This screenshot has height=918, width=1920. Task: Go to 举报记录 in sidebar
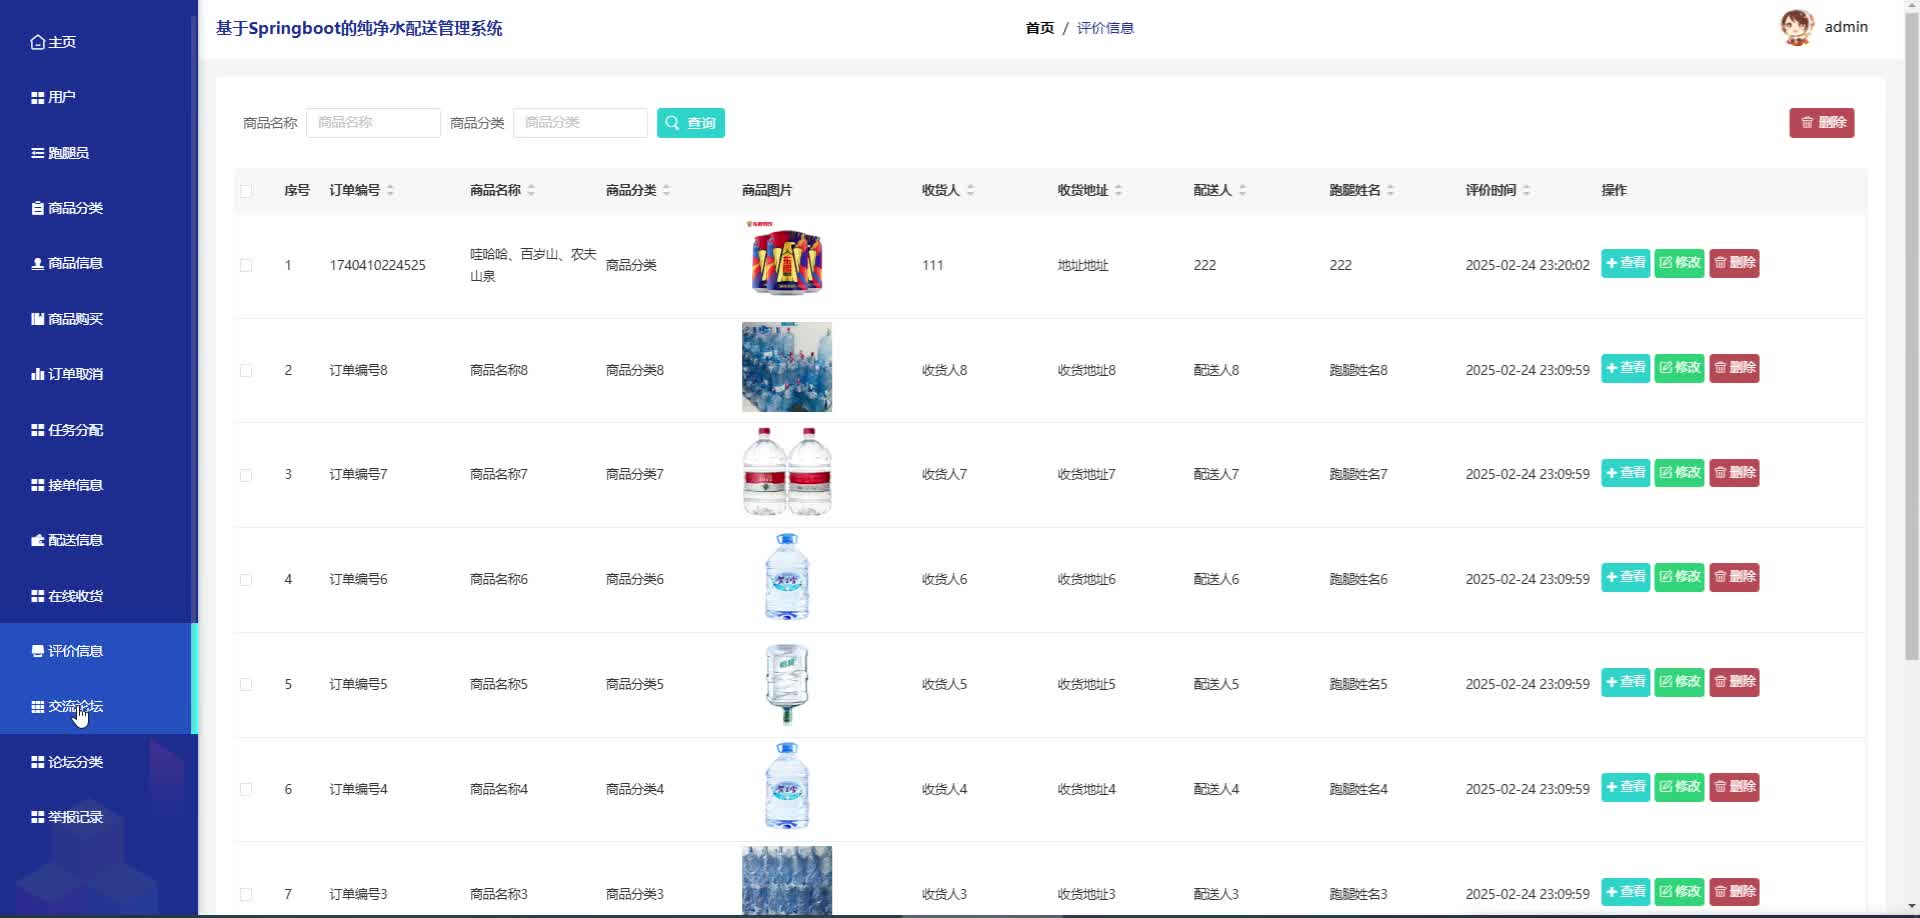pos(75,817)
